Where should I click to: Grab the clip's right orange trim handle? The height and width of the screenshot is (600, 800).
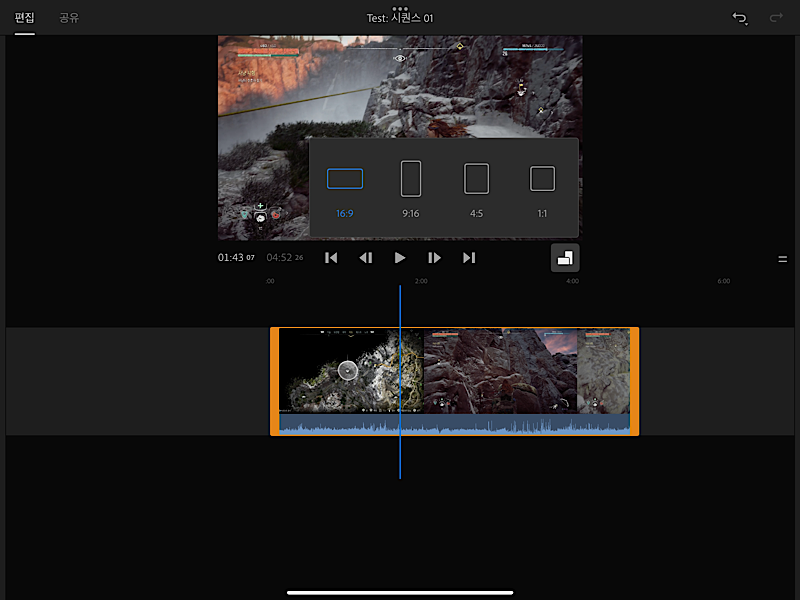[x=635, y=381]
